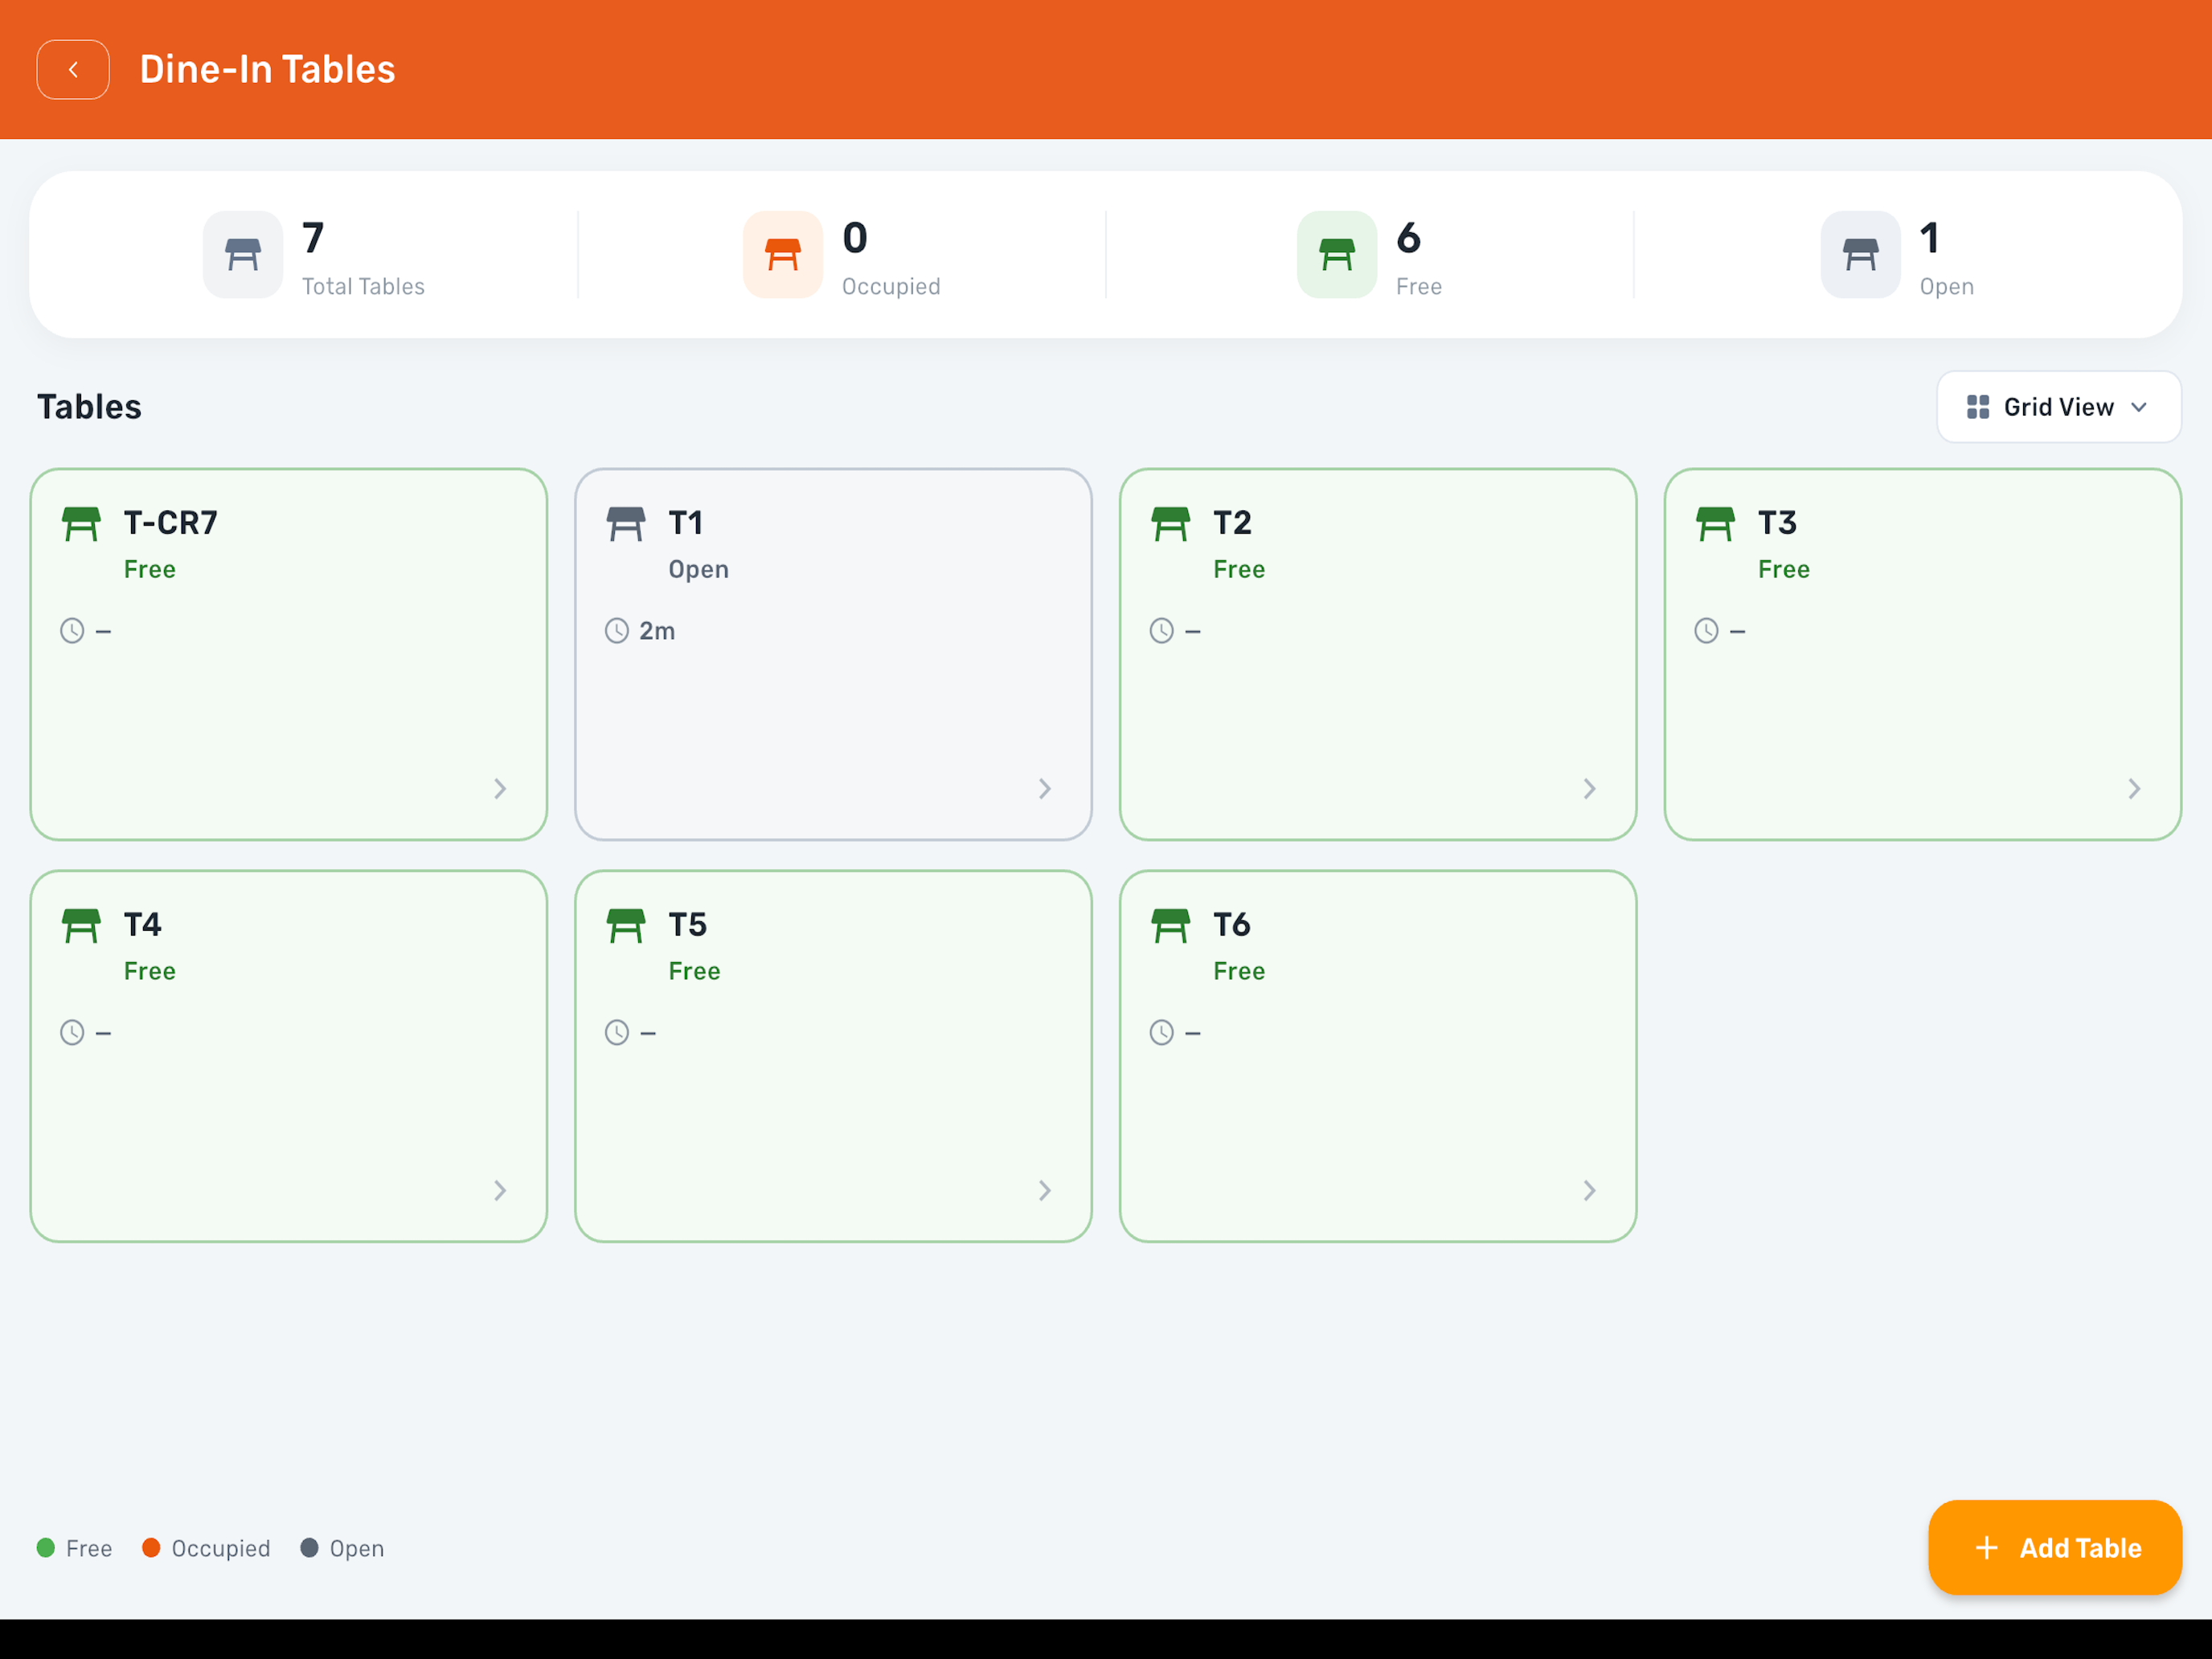Click the 2m elapsed time on T1
The width and height of the screenshot is (2212, 1659).
(x=657, y=631)
